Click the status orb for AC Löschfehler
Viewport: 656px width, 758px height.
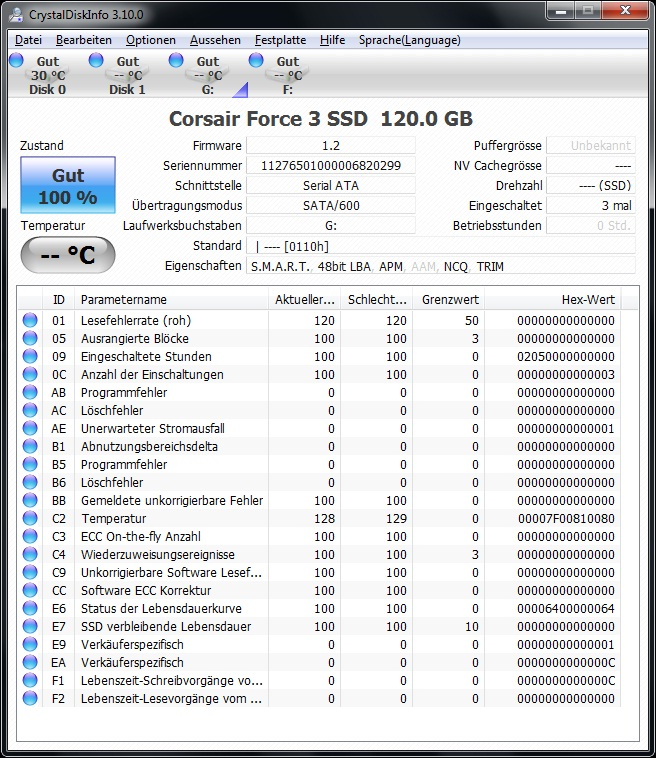(30, 410)
